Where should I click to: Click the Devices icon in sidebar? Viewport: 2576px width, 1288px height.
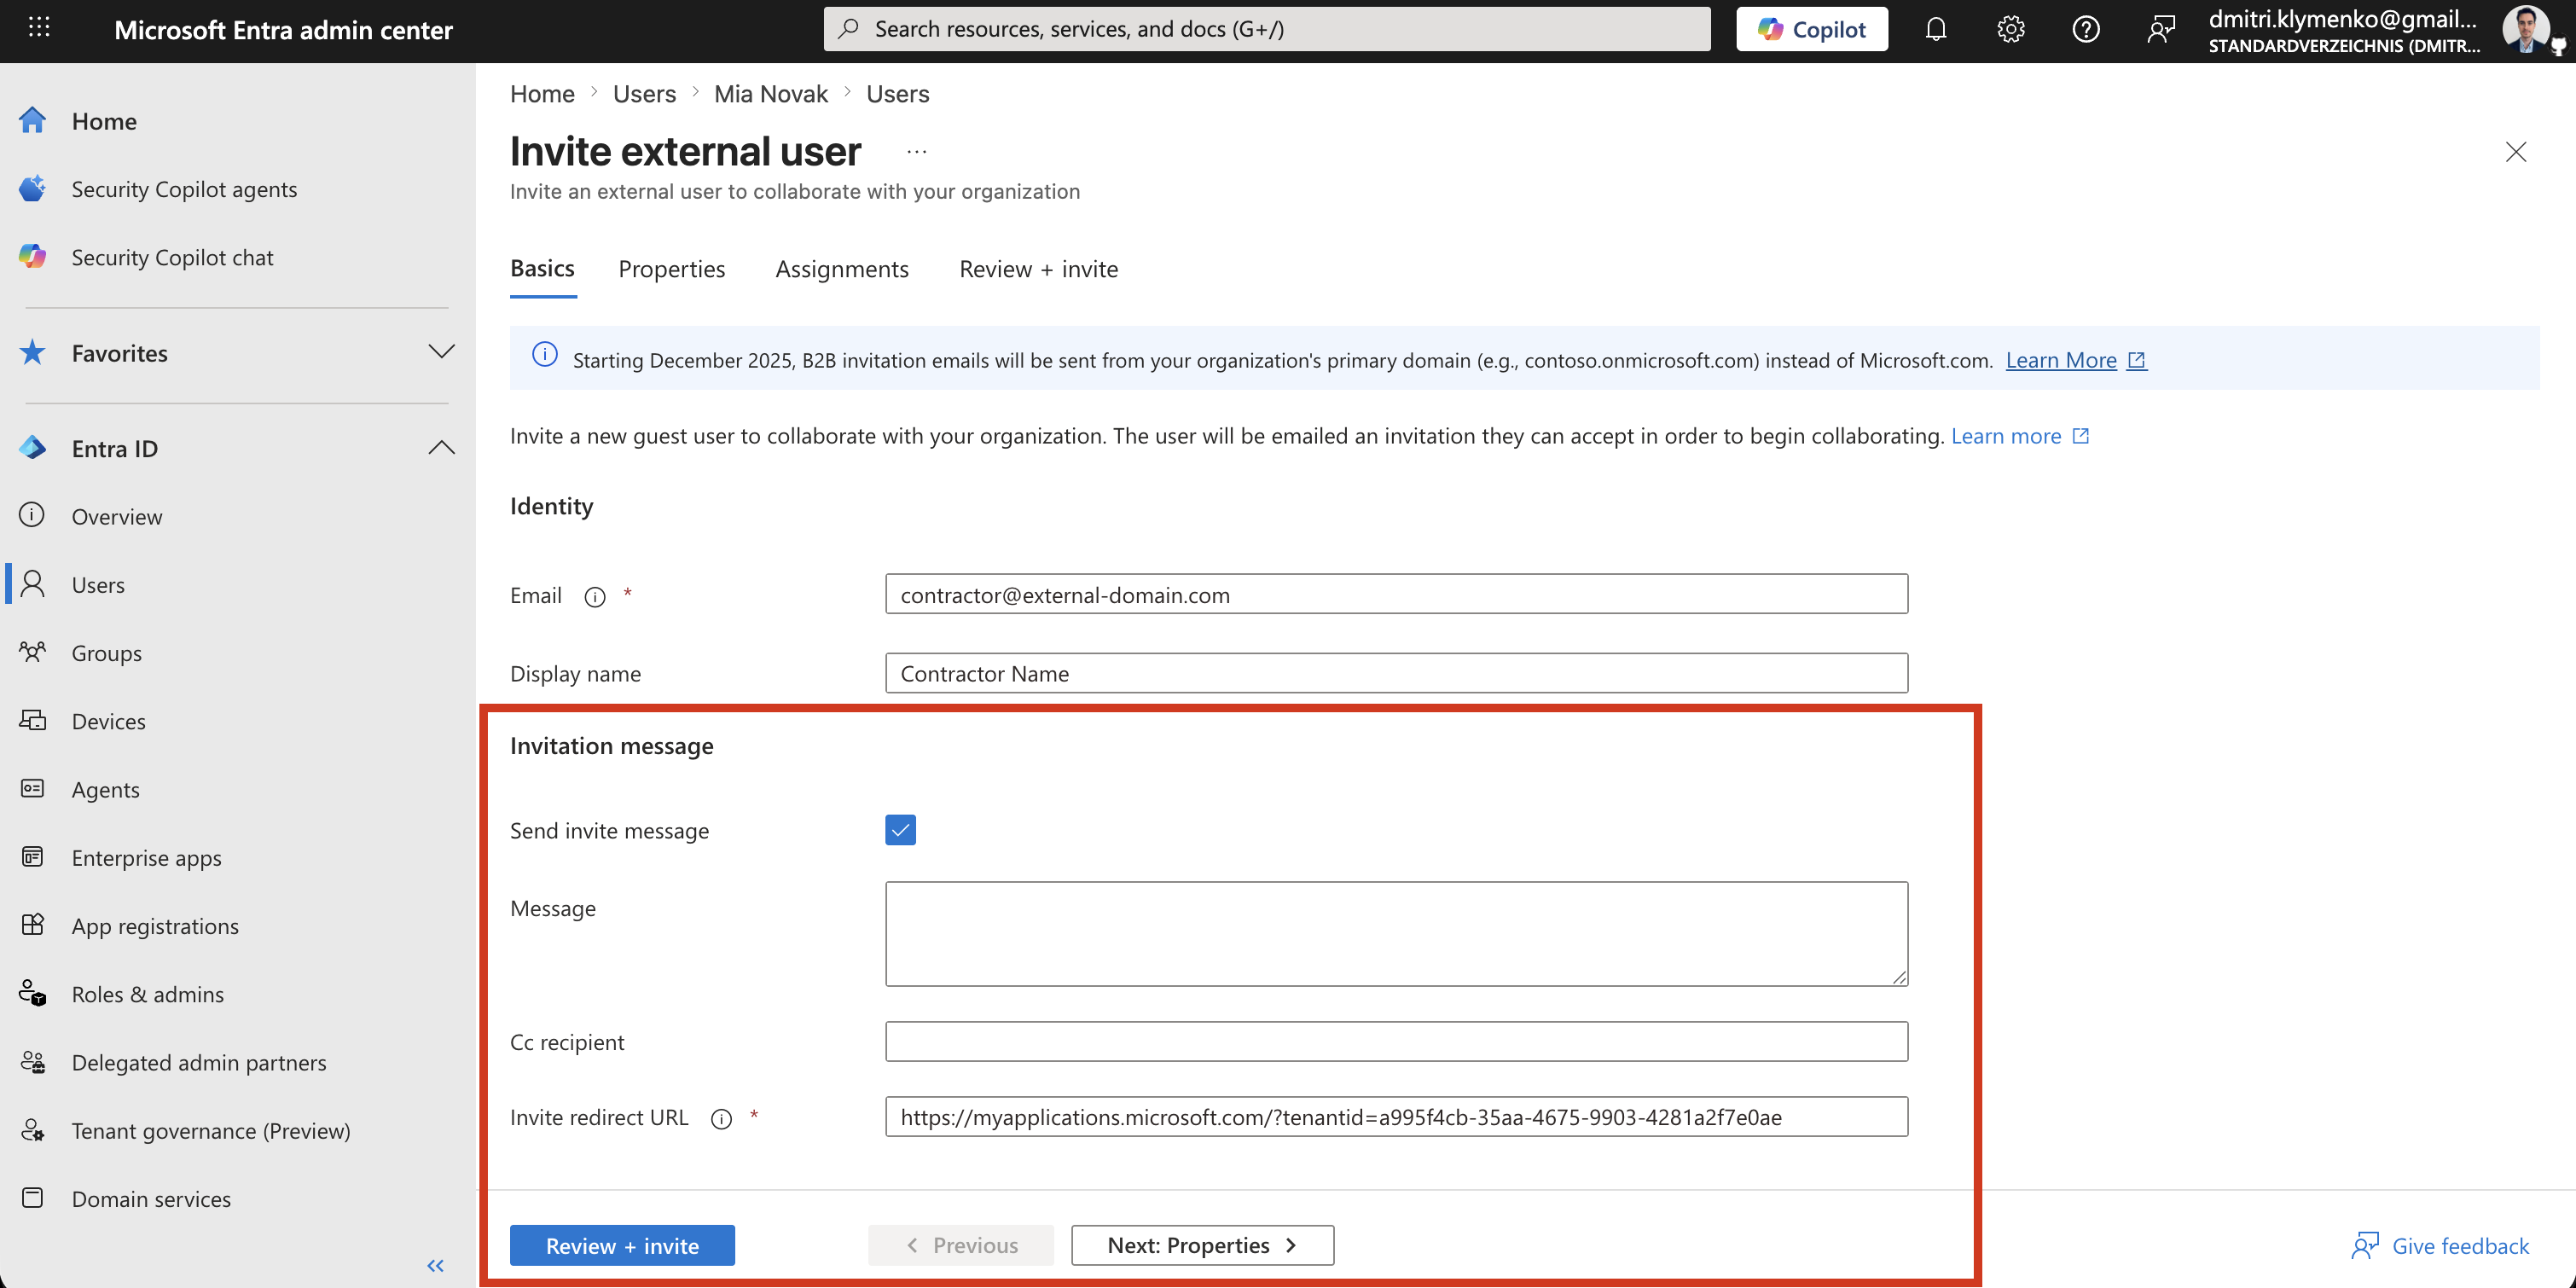[33, 720]
